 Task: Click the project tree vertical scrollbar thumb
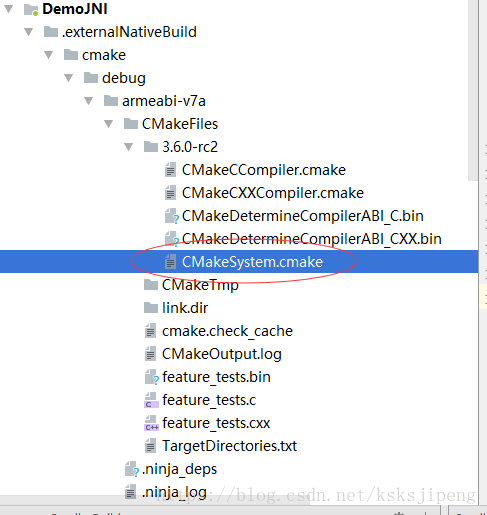473,90
